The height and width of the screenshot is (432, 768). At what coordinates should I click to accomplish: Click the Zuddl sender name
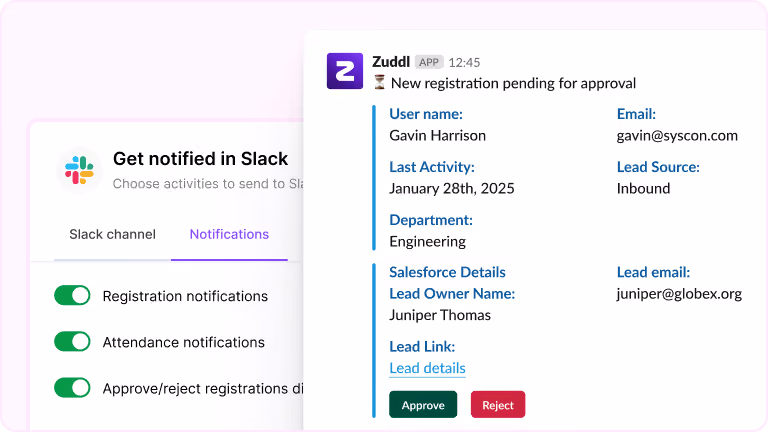(391, 62)
